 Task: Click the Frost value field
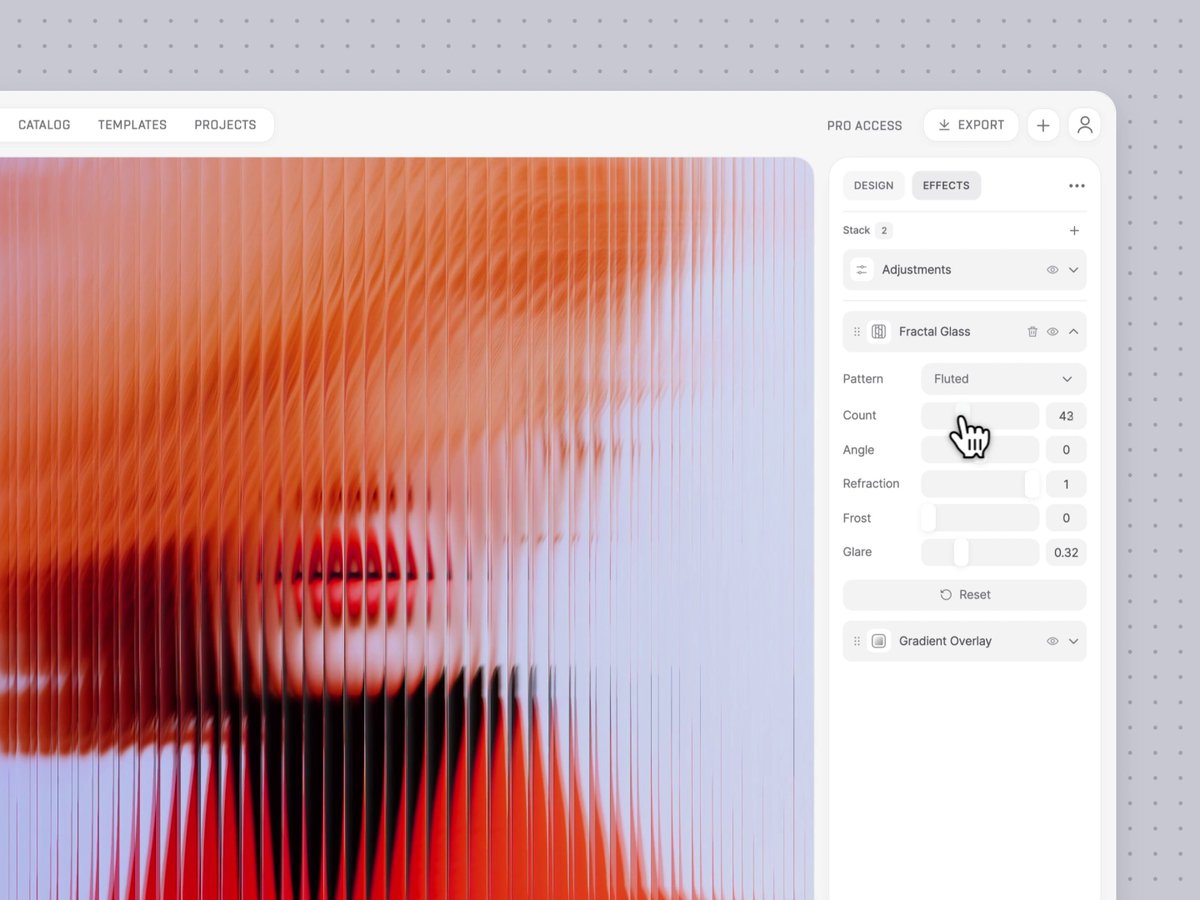point(1066,518)
